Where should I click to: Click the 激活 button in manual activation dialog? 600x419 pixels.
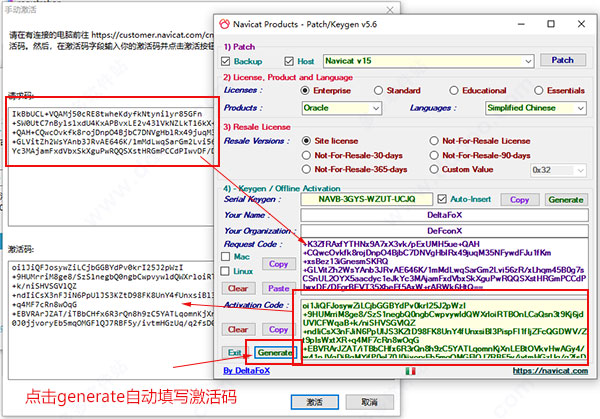click(315, 402)
